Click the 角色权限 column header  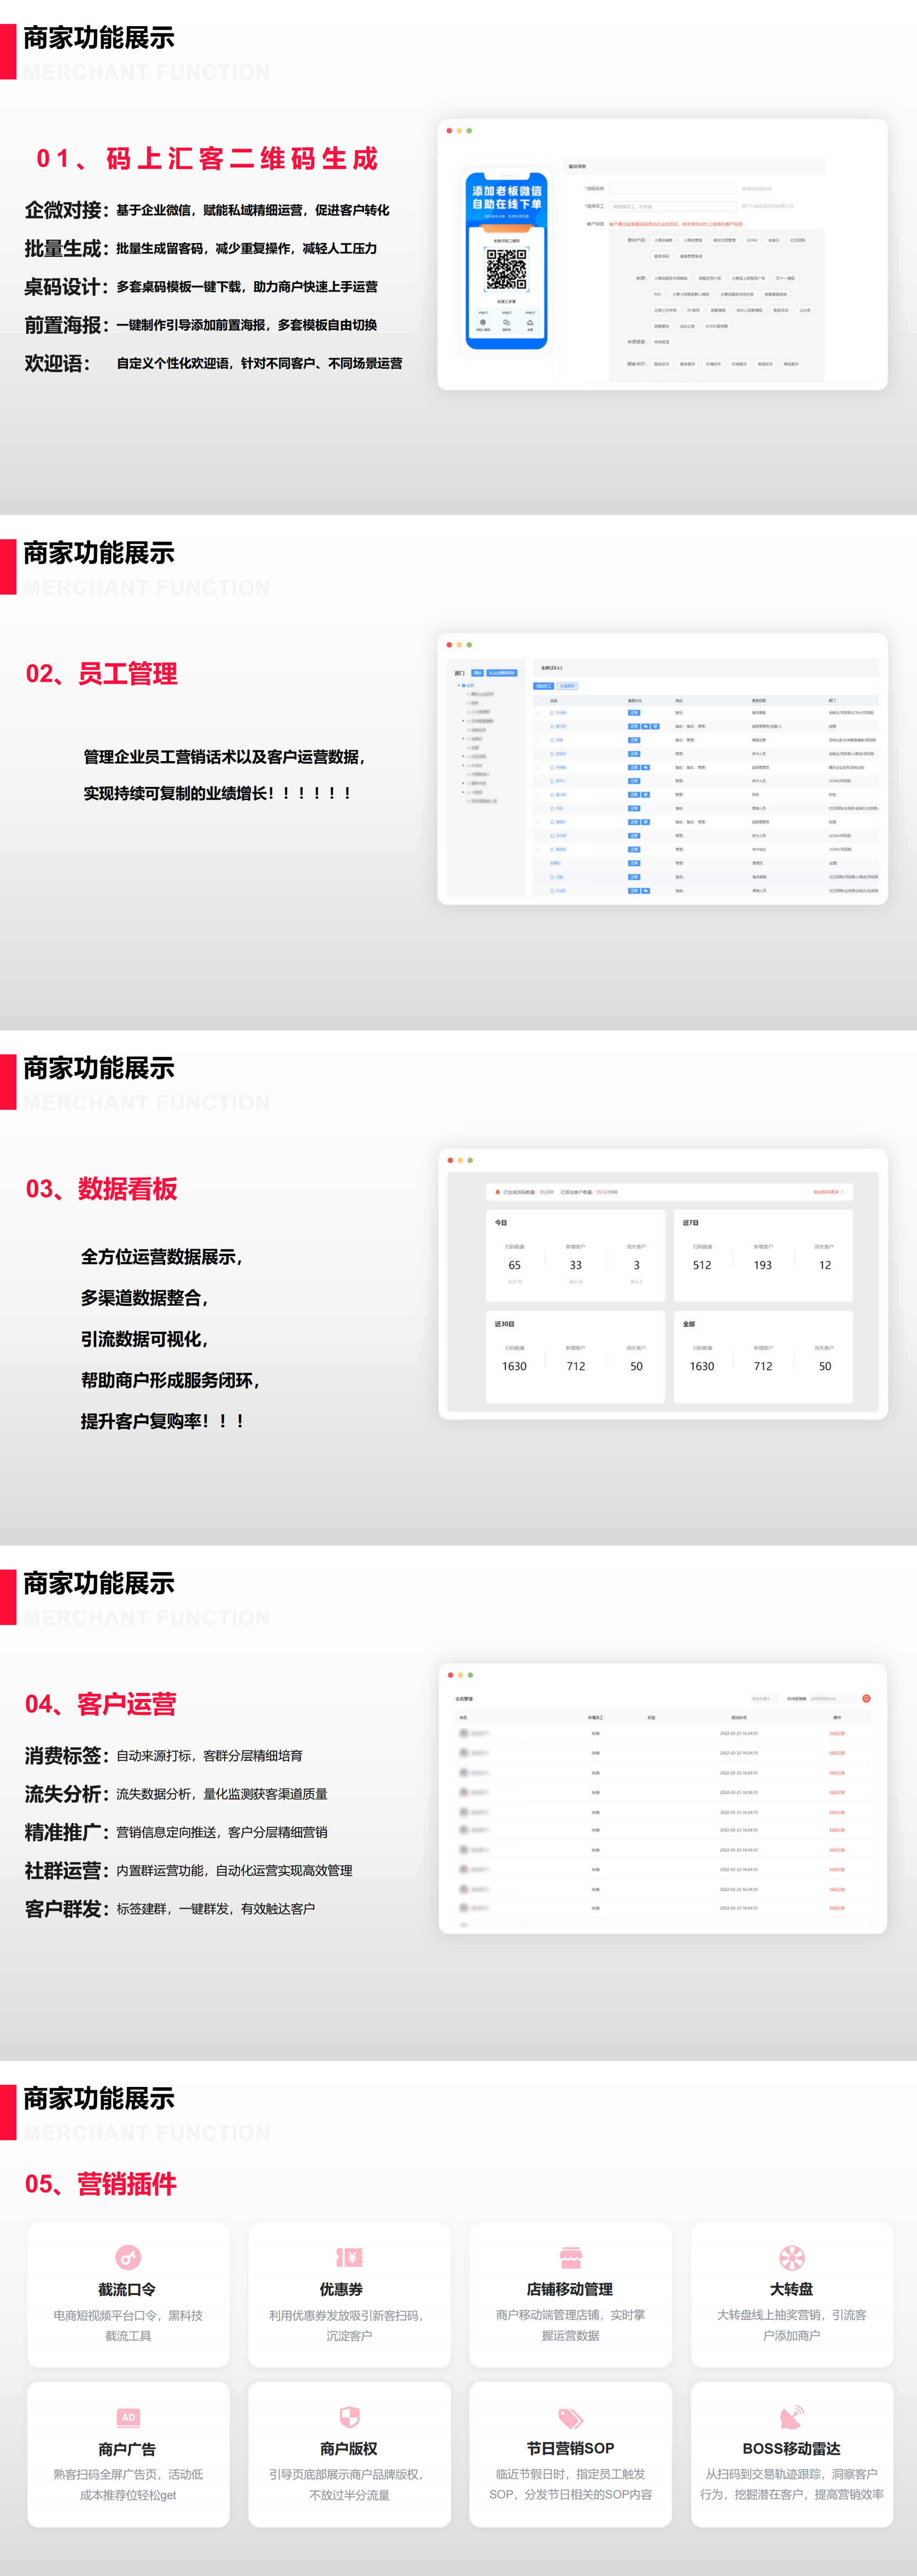(759, 700)
